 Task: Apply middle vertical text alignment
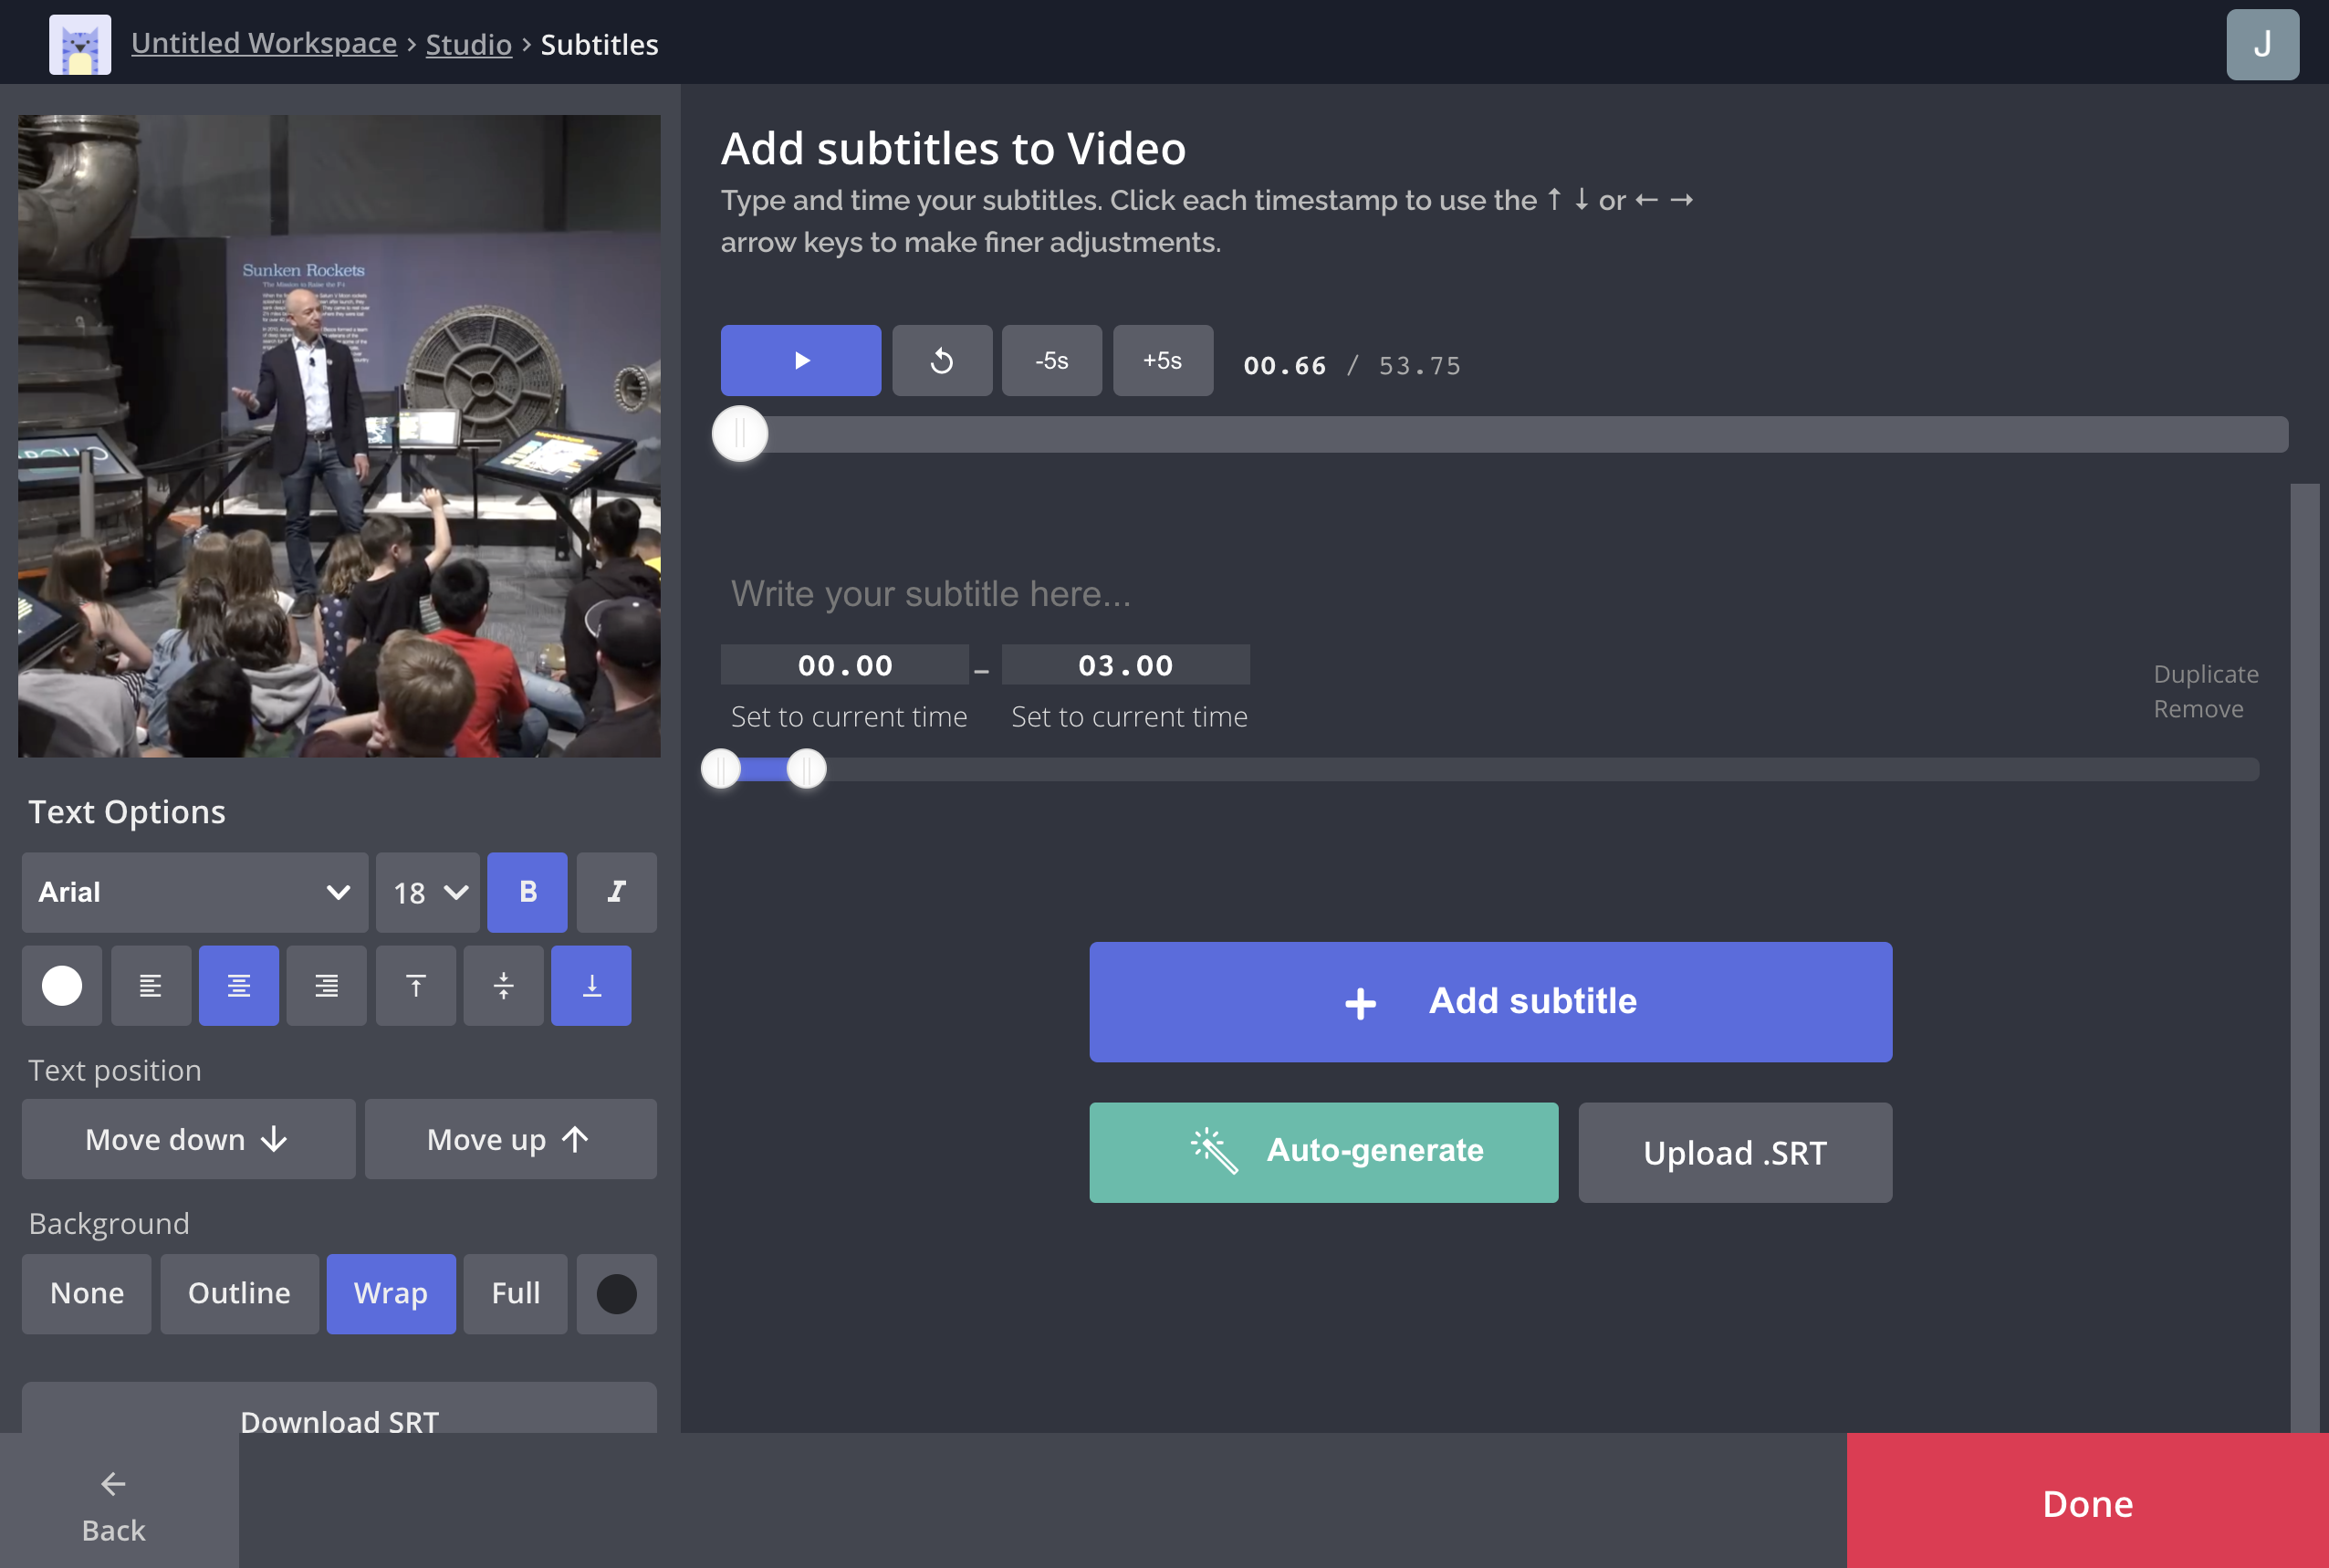tap(503, 985)
